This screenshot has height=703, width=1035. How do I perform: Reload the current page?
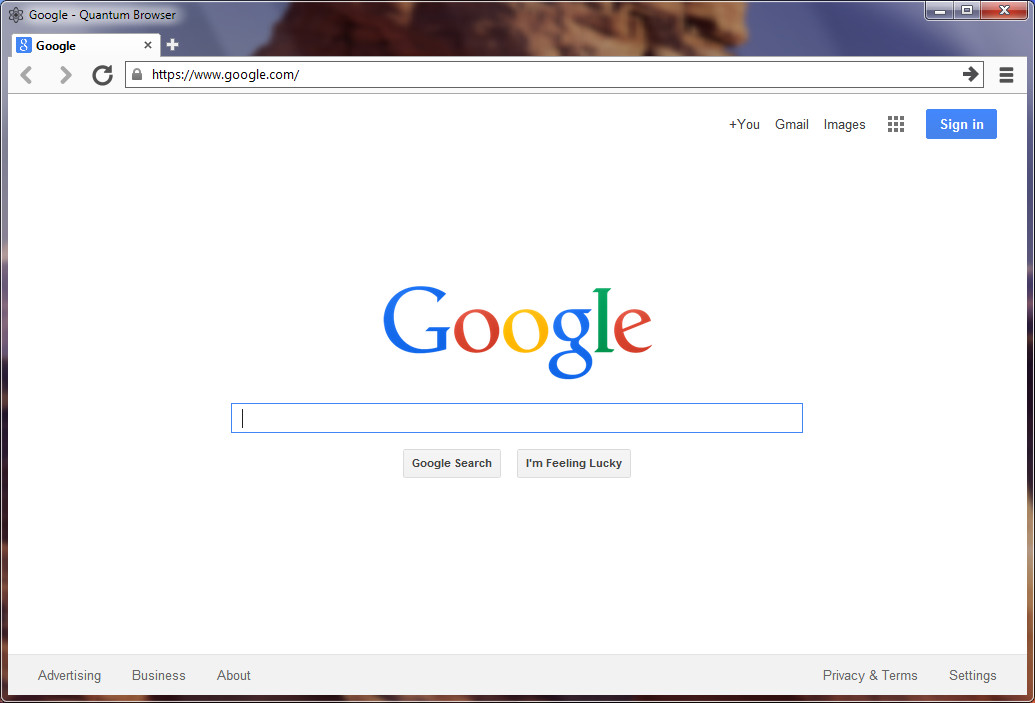[x=102, y=75]
